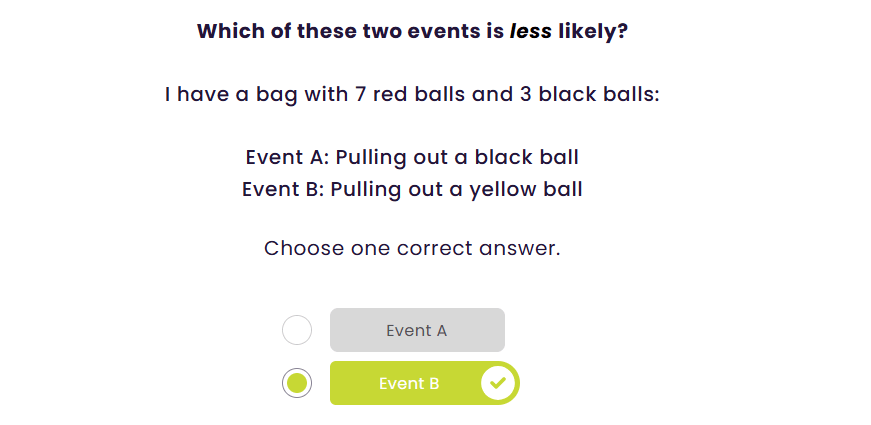Click the white checkmark icon on Event B
This screenshot has height=425, width=871.
point(498,383)
